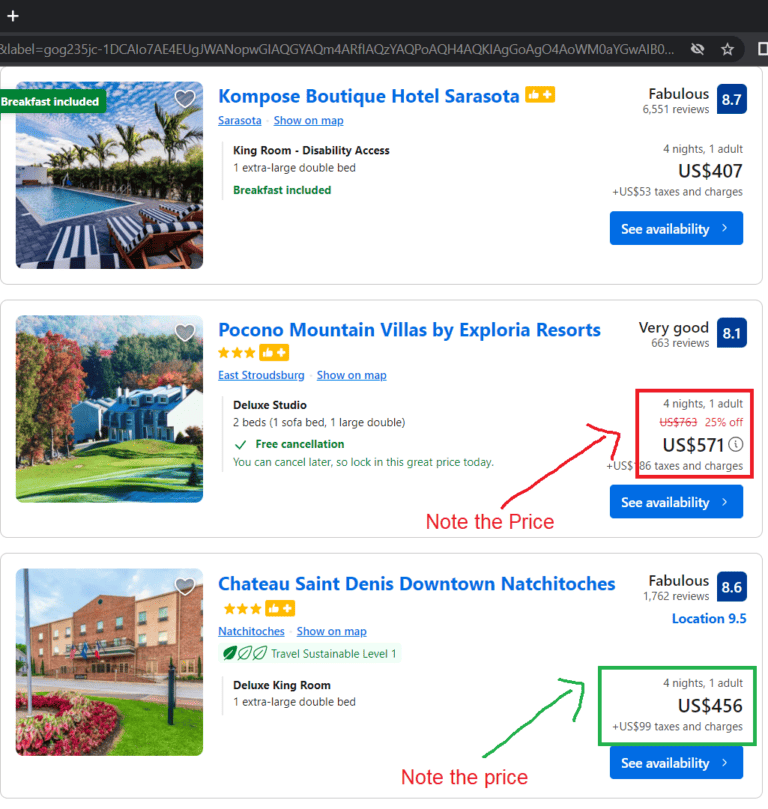Toggle wishlist heart on Pocono Mountain Villas
Viewport: 768px width, 809px height.
[184, 333]
